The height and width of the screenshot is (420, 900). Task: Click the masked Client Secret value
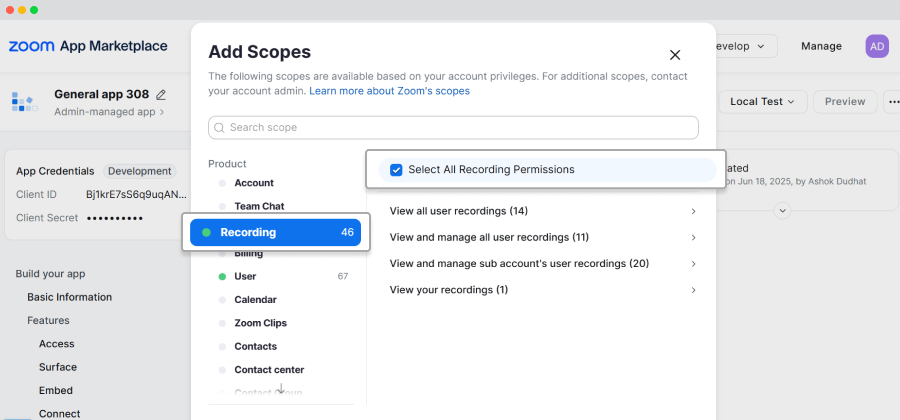click(x=115, y=218)
